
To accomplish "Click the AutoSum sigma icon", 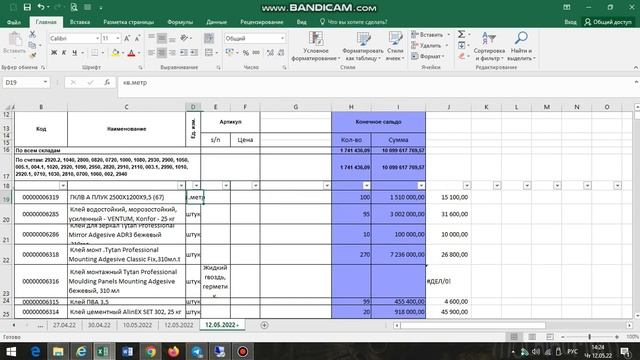I will coord(461,34).
